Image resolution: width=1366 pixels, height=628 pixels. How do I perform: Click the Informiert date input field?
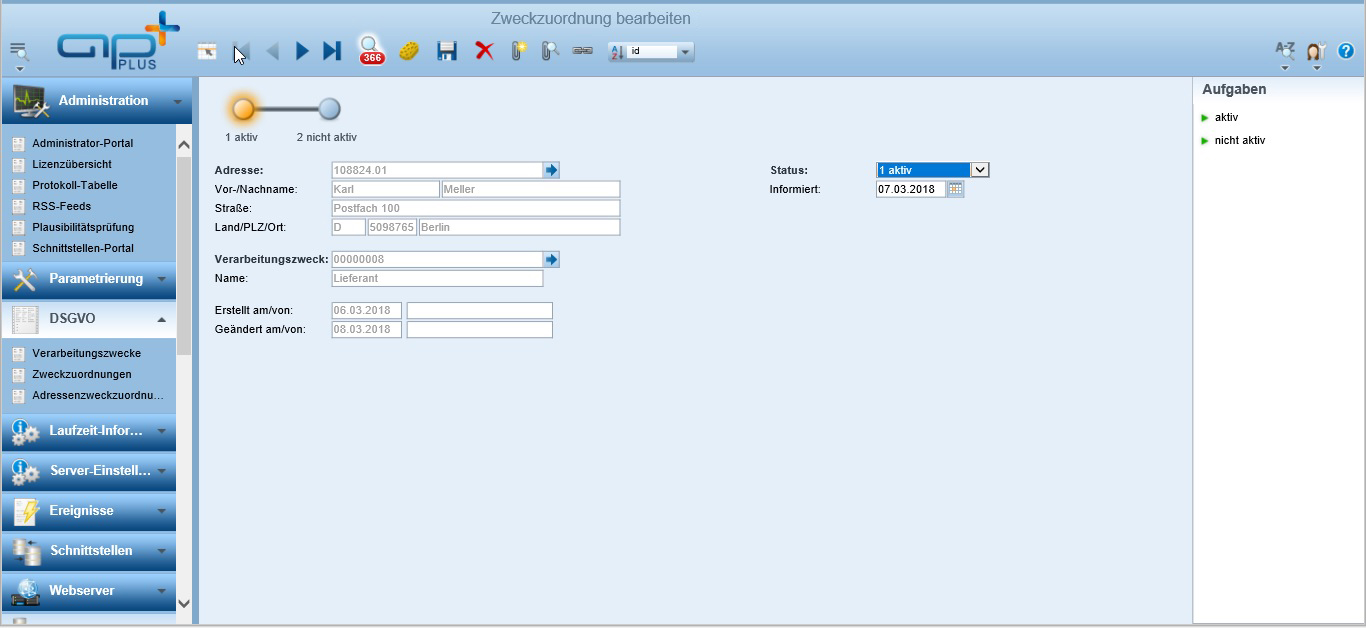pyautogui.click(x=910, y=189)
